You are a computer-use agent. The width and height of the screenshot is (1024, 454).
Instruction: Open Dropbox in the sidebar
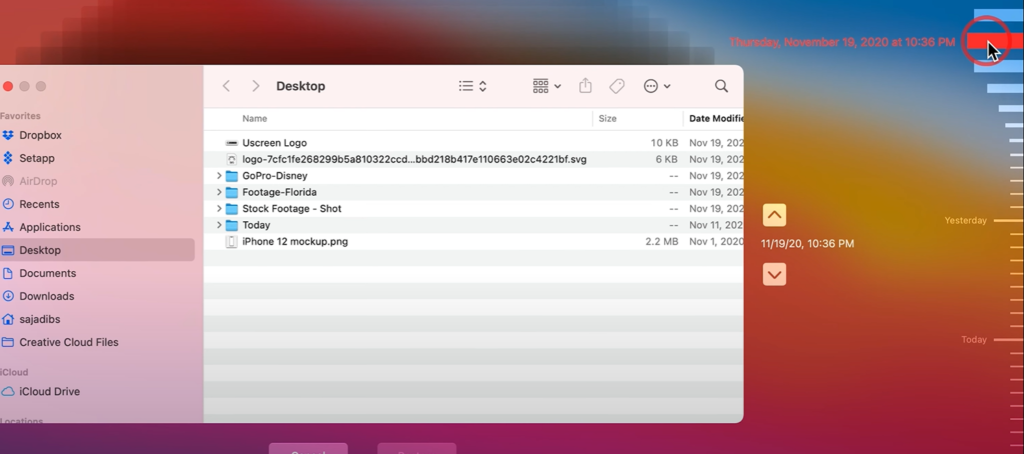[x=40, y=135]
